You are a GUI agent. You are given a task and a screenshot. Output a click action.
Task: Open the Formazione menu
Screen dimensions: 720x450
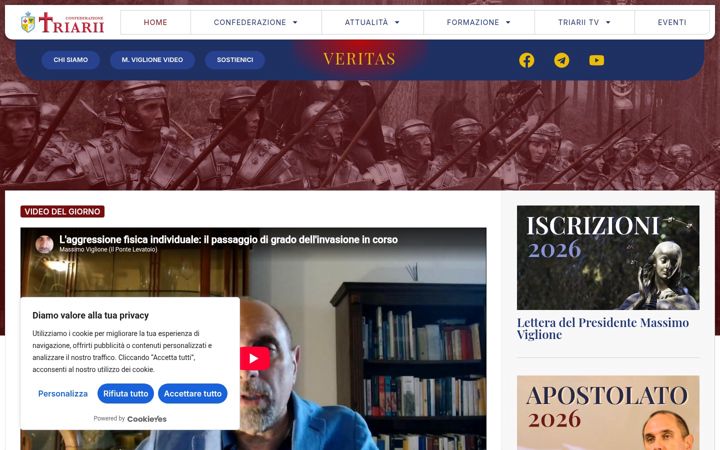pyautogui.click(x=478, y=22)
